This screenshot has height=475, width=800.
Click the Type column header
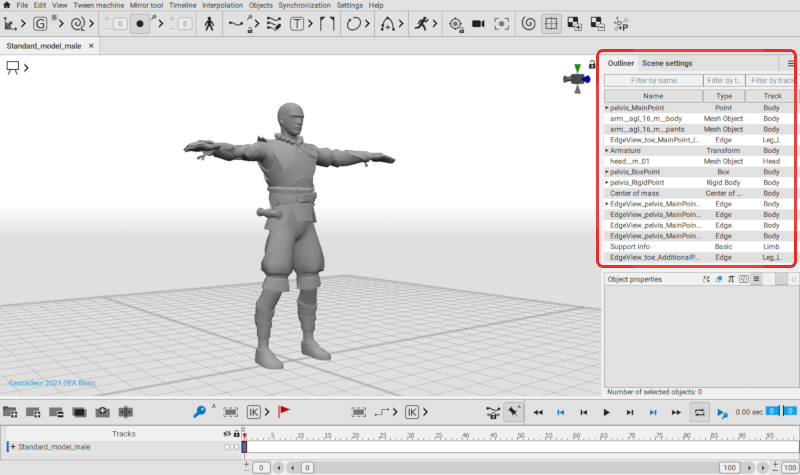click(x=723, y=96)
